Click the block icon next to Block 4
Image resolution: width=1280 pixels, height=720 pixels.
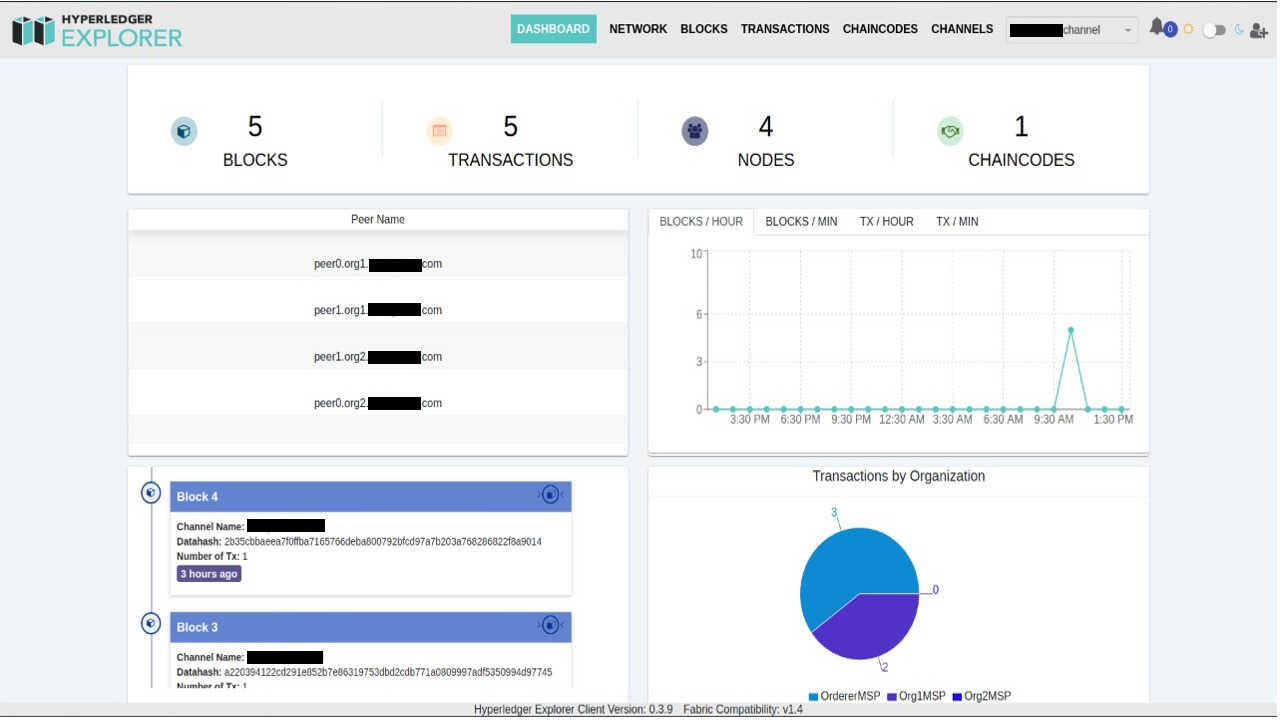[151, 492]
